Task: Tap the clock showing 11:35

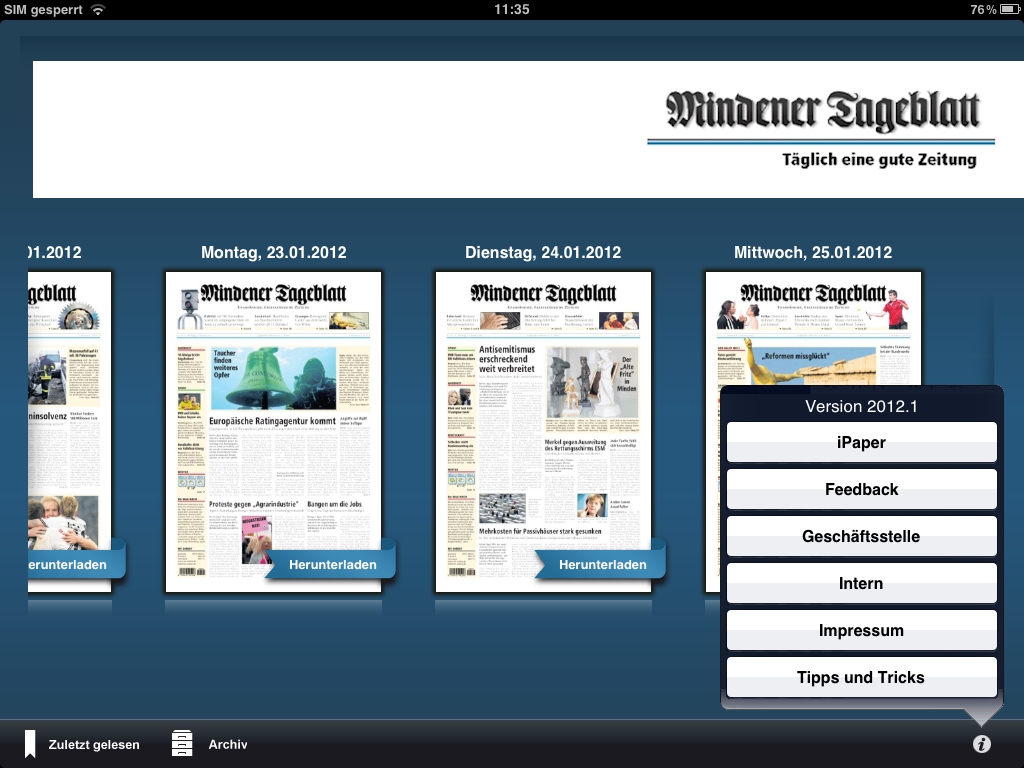Action: click(511, 10)
